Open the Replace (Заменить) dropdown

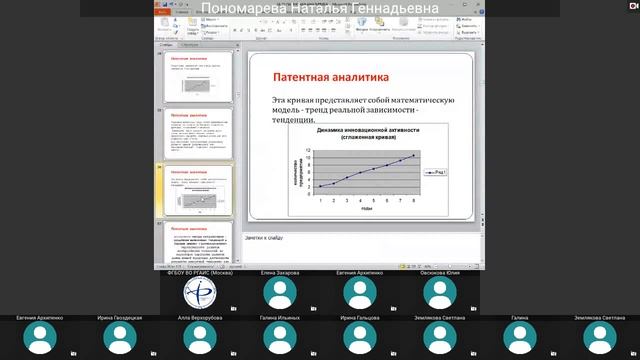coord(468,26)
